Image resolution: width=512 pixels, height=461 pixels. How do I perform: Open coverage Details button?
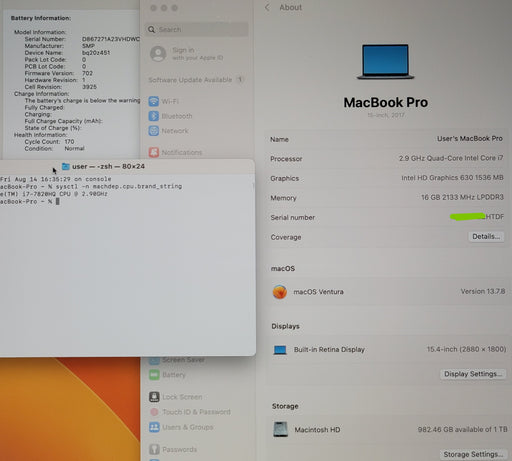(486, 237)
